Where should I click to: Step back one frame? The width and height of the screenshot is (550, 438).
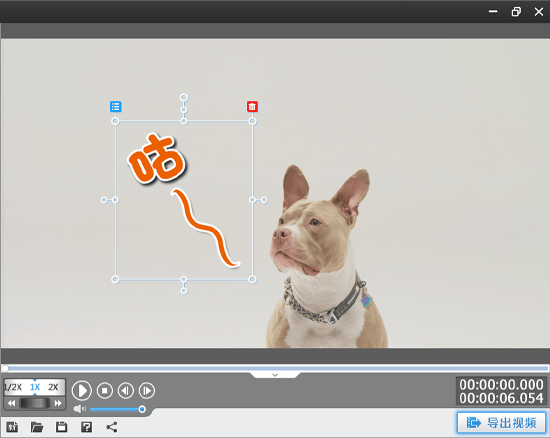point(126,390)
